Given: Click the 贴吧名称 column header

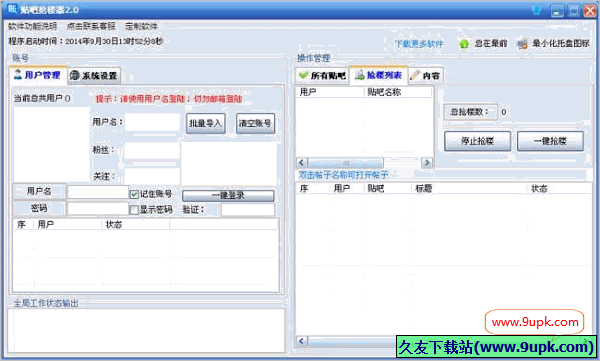Looking at the screenshot, I should point(398,92).
